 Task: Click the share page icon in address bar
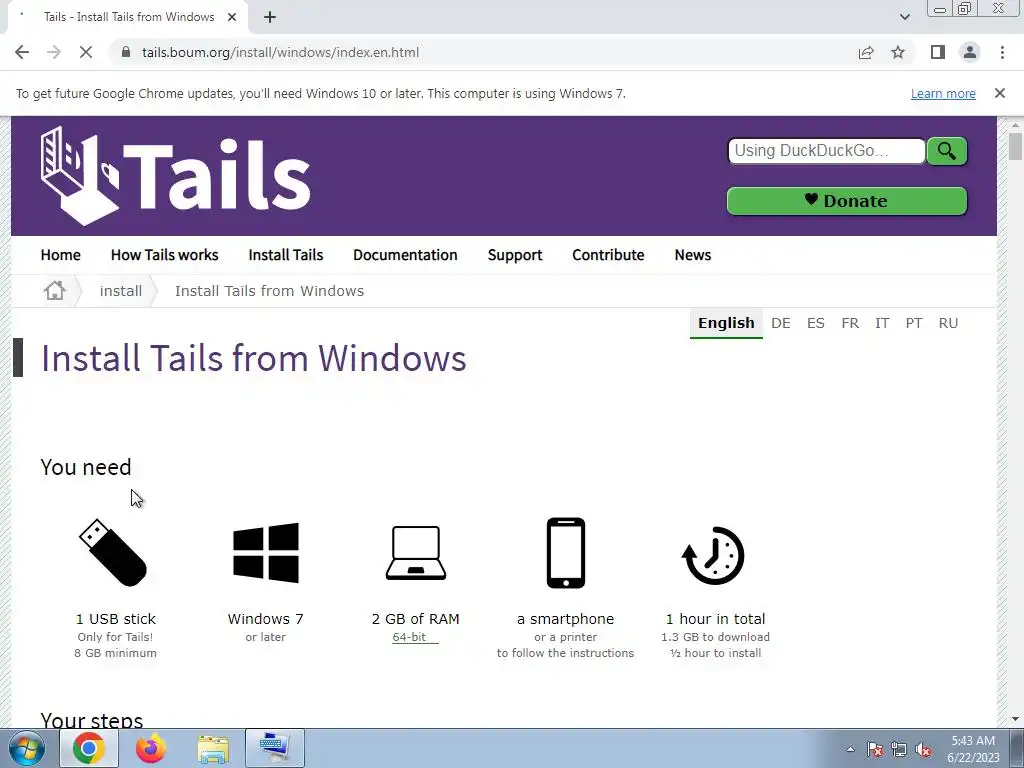coord(866,52)
